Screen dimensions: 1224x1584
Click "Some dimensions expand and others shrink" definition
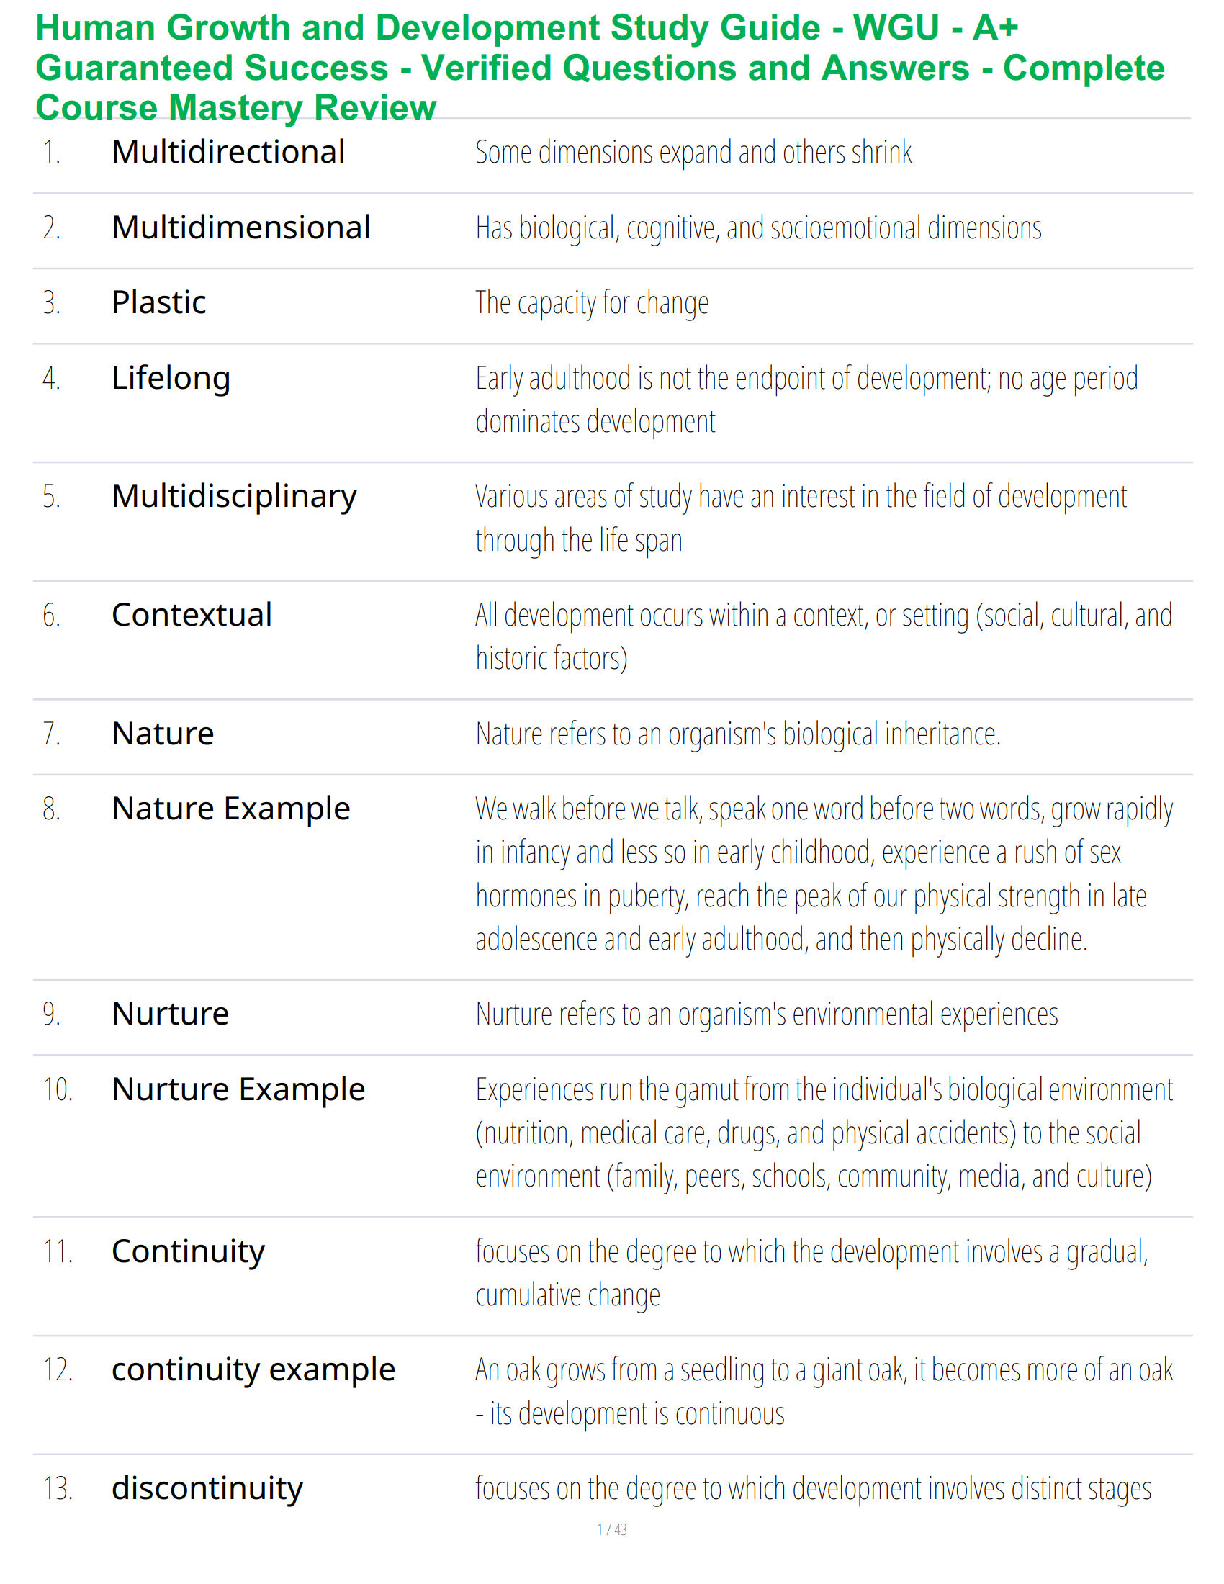[693, 152]
